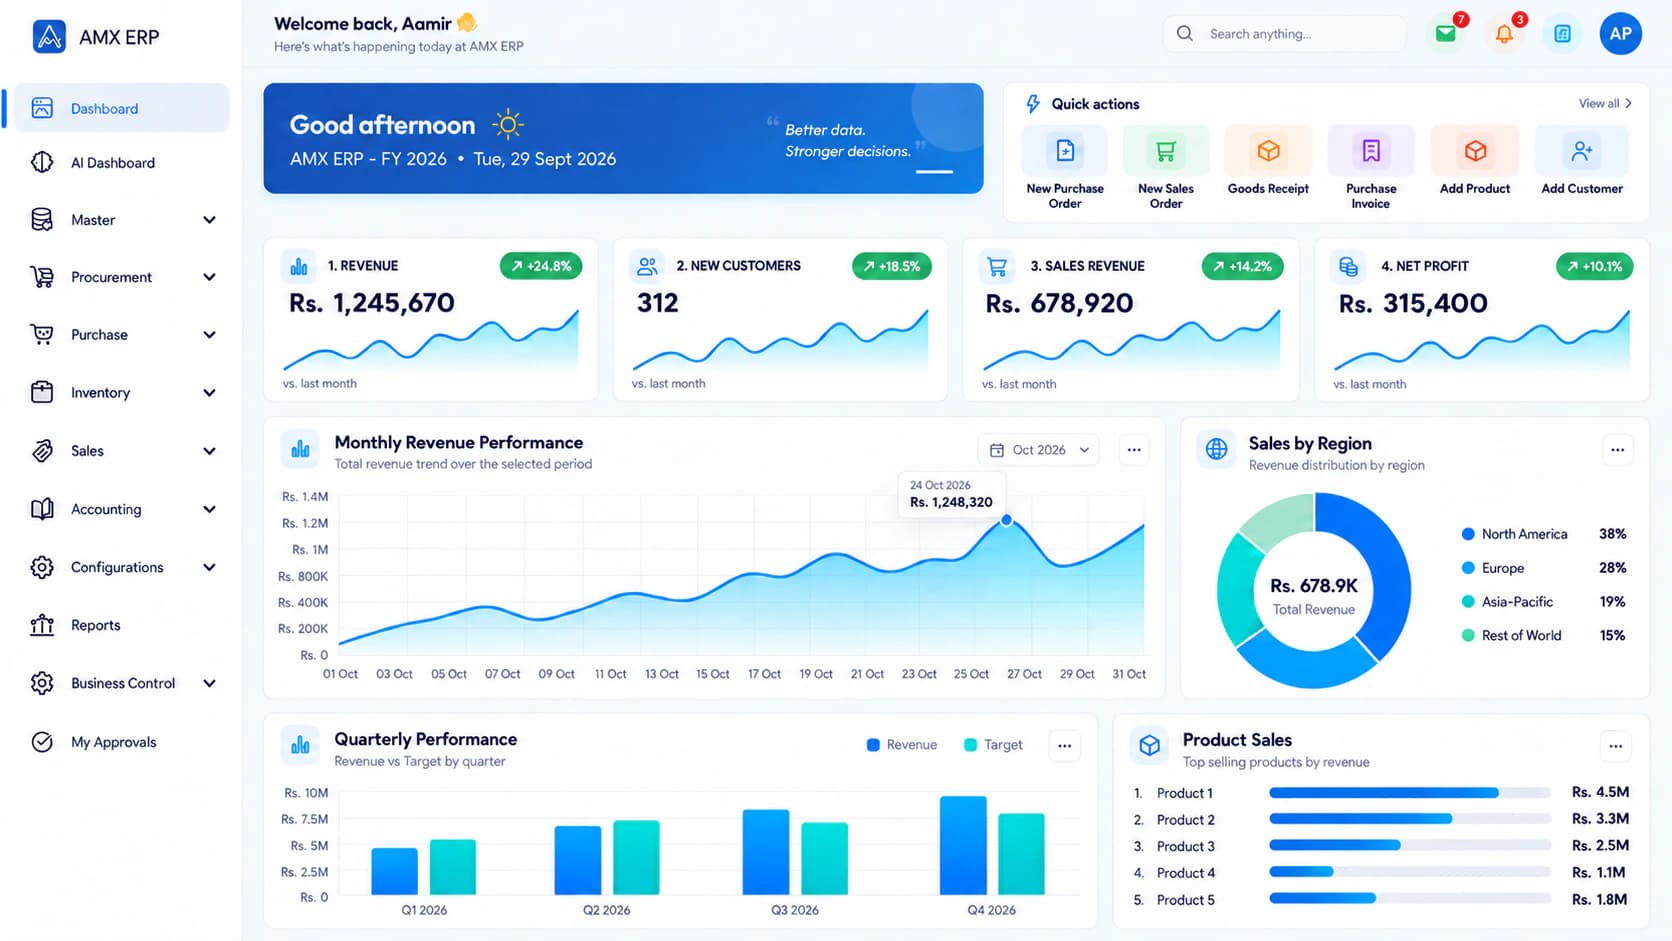Expand the Accounting menu chevron
Screen dimensions: 1672x941
(x=209, y=509)
